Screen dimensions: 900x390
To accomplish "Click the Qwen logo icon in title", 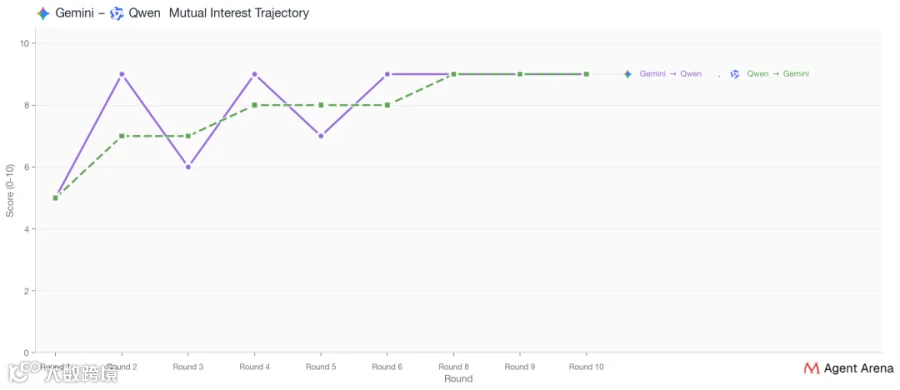I will click(x=117, y=13).
